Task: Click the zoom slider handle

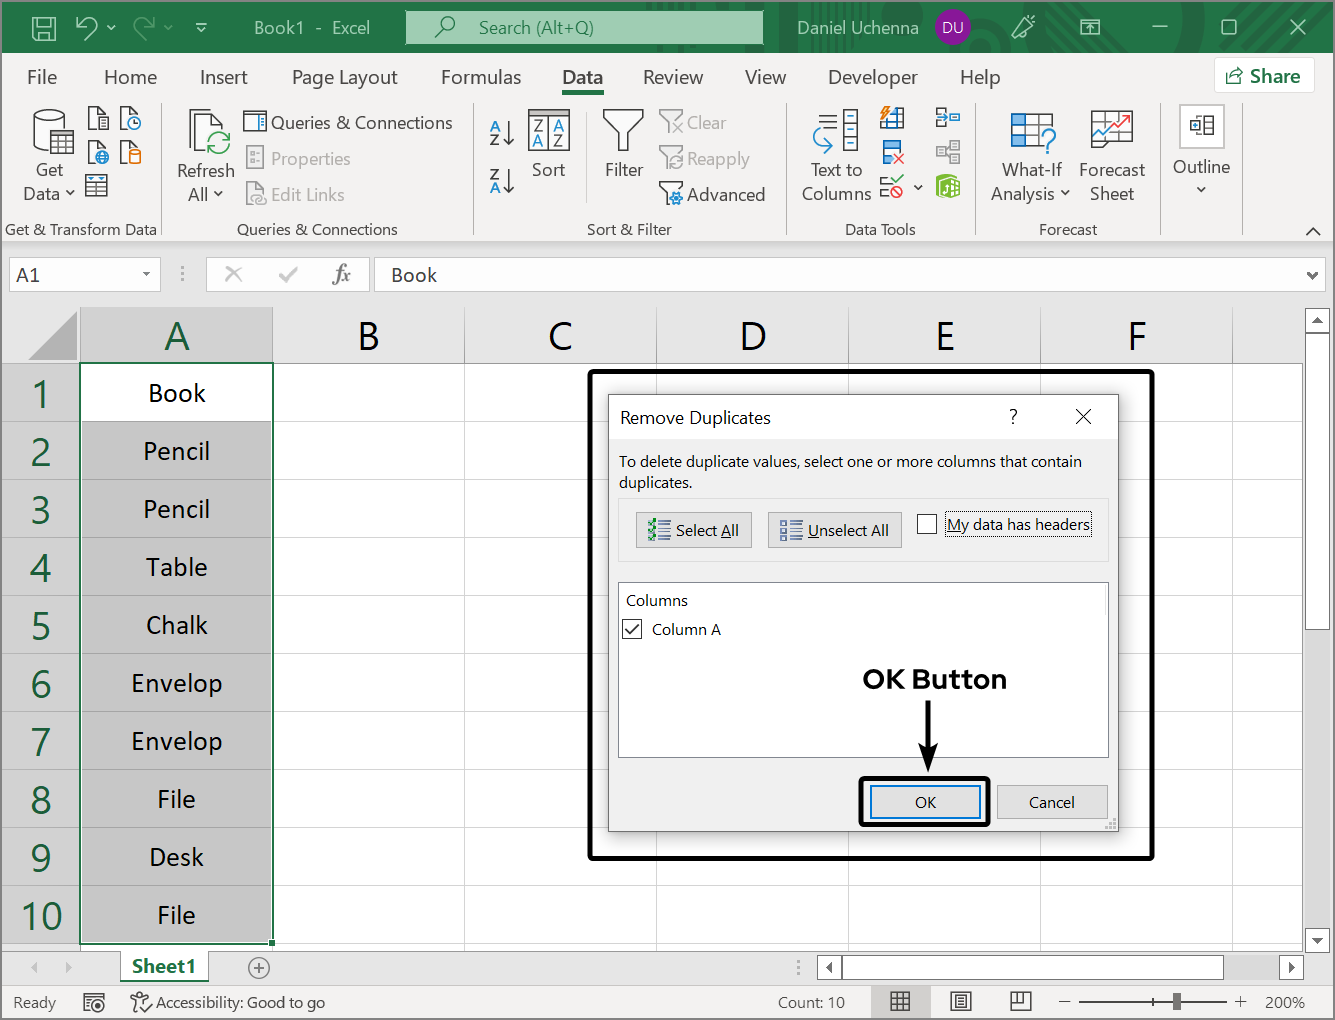Action: (1177, 1001)
